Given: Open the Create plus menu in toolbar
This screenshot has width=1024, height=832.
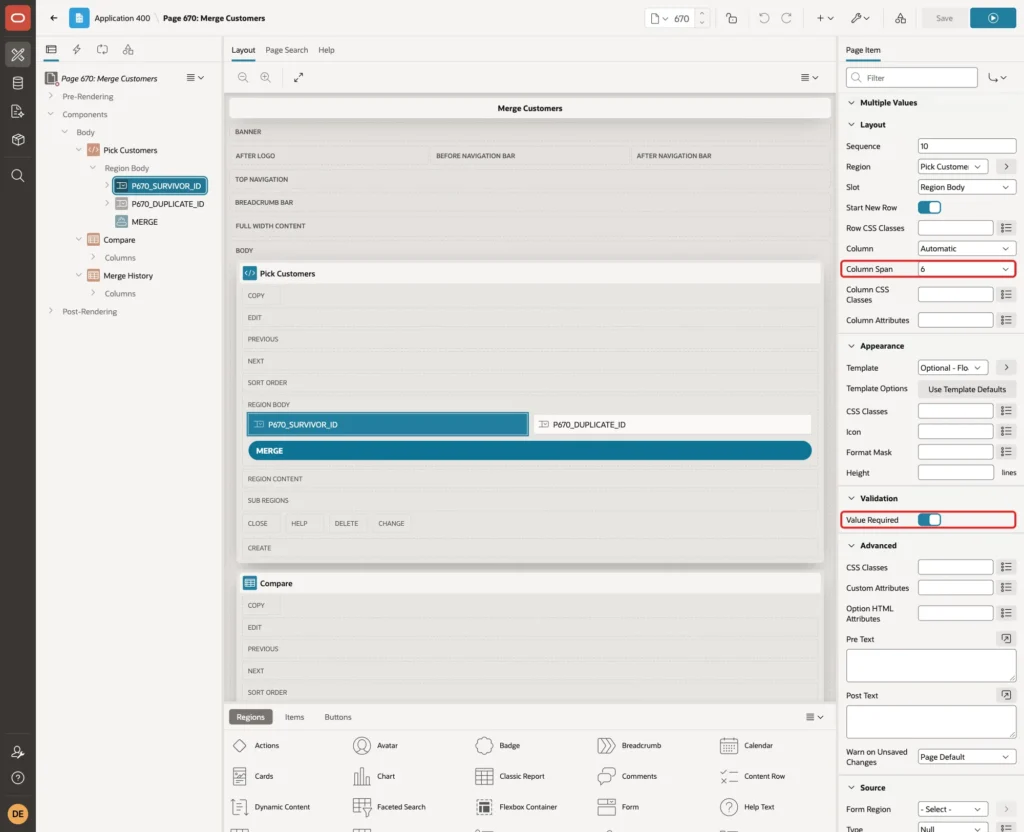Looking at the screenshot, I should pos(825,18).
